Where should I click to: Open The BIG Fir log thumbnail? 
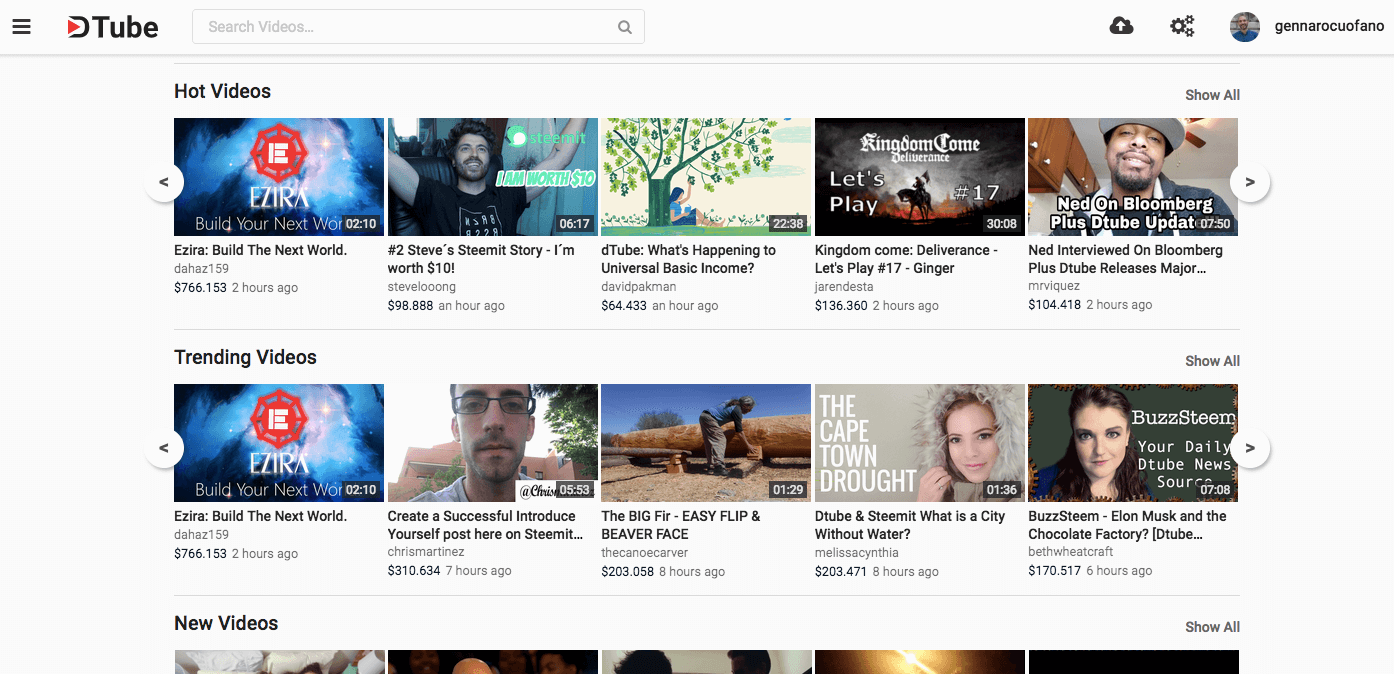(706, 443)
